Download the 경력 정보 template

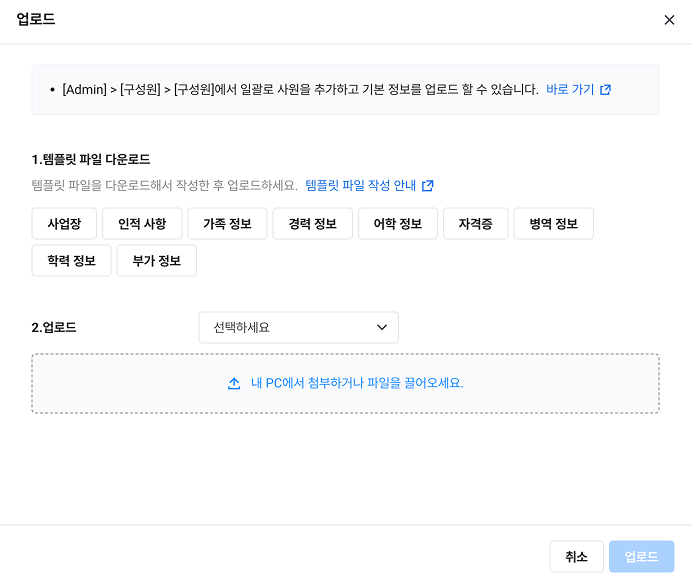pos(312,224)
